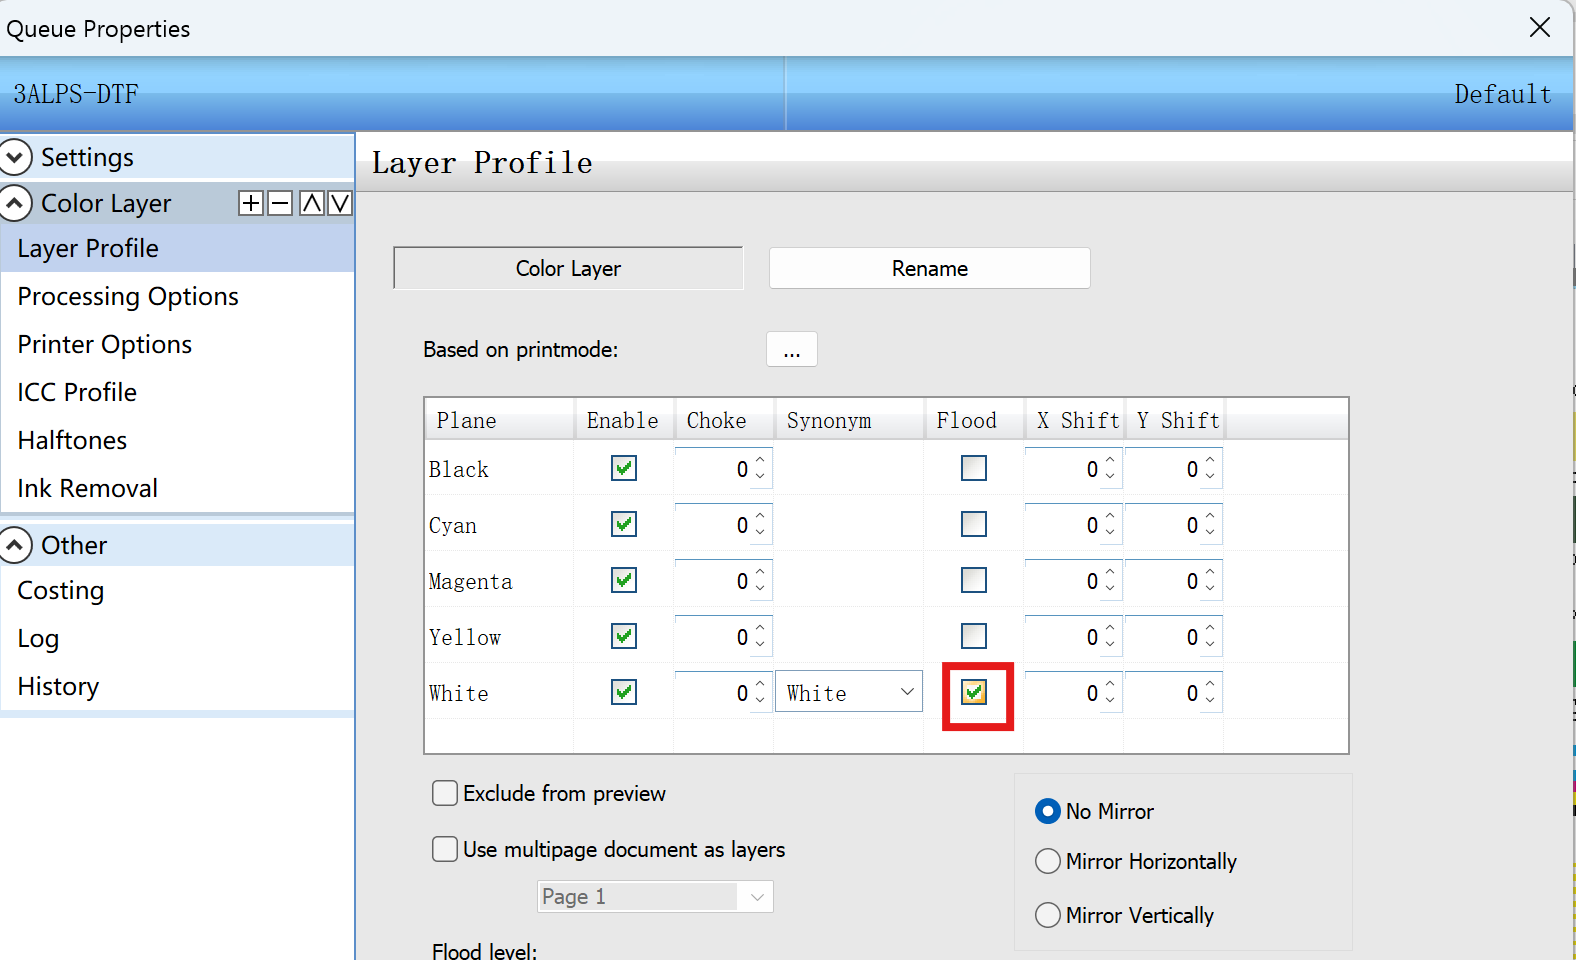This screenshot has width=1576, height=960.
Task: Toggle Enable for White plane
Action: tap(624, 692)
